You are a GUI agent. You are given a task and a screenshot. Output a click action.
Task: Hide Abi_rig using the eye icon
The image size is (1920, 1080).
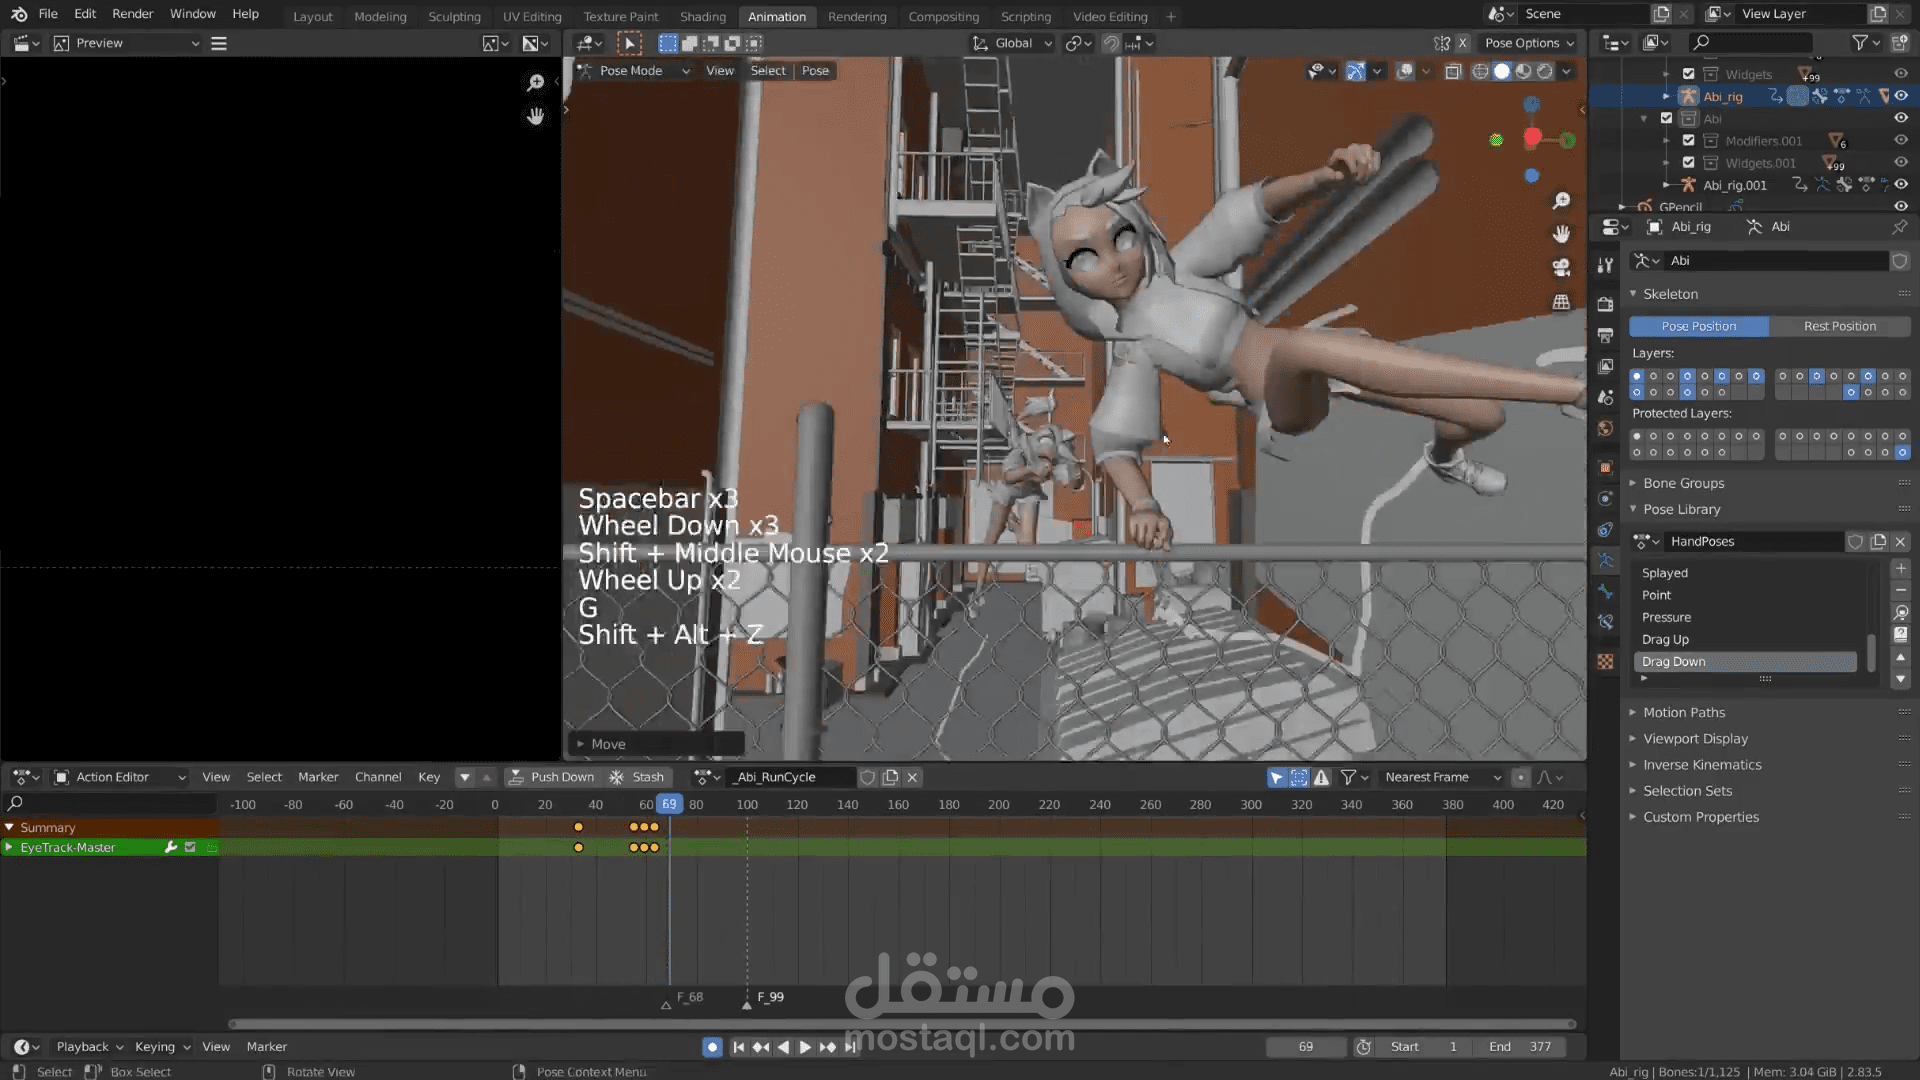(x=1901, y=96)
